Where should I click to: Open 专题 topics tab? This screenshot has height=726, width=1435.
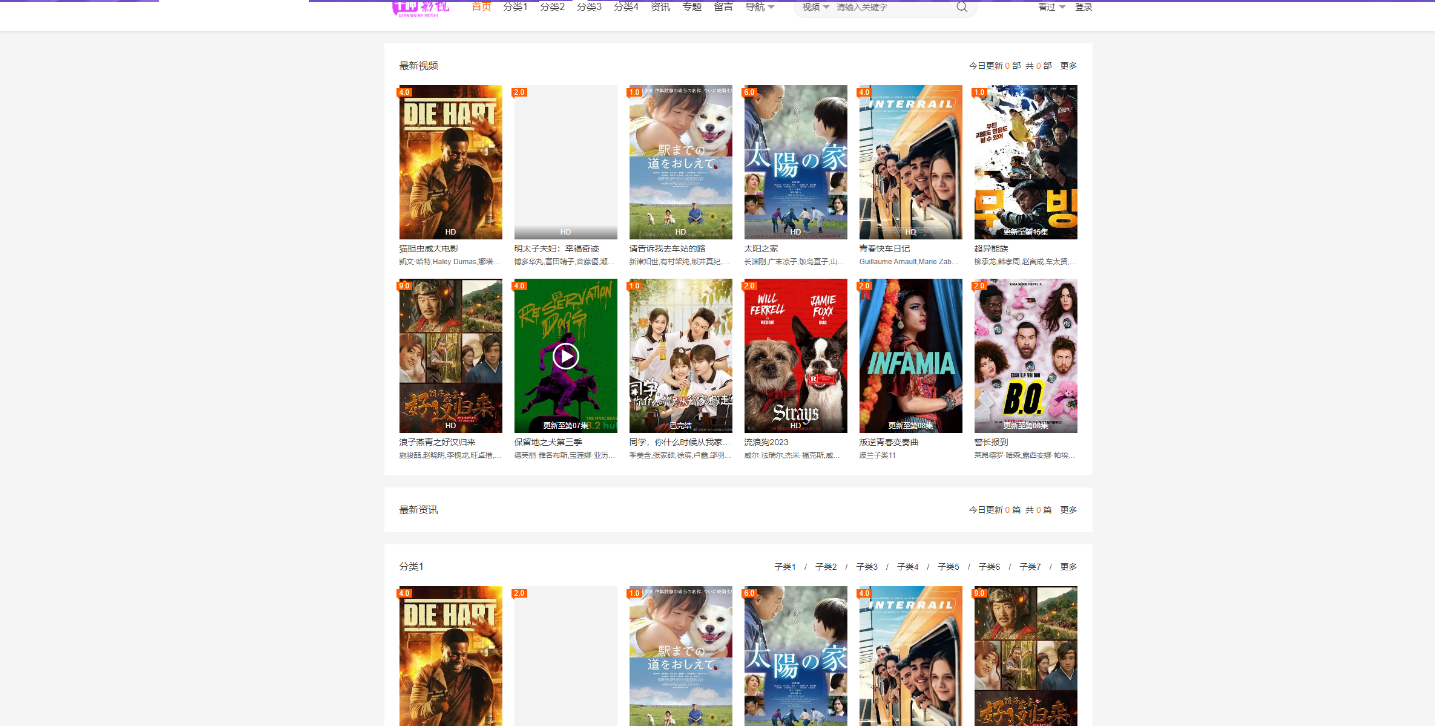[x=692, y=7]
